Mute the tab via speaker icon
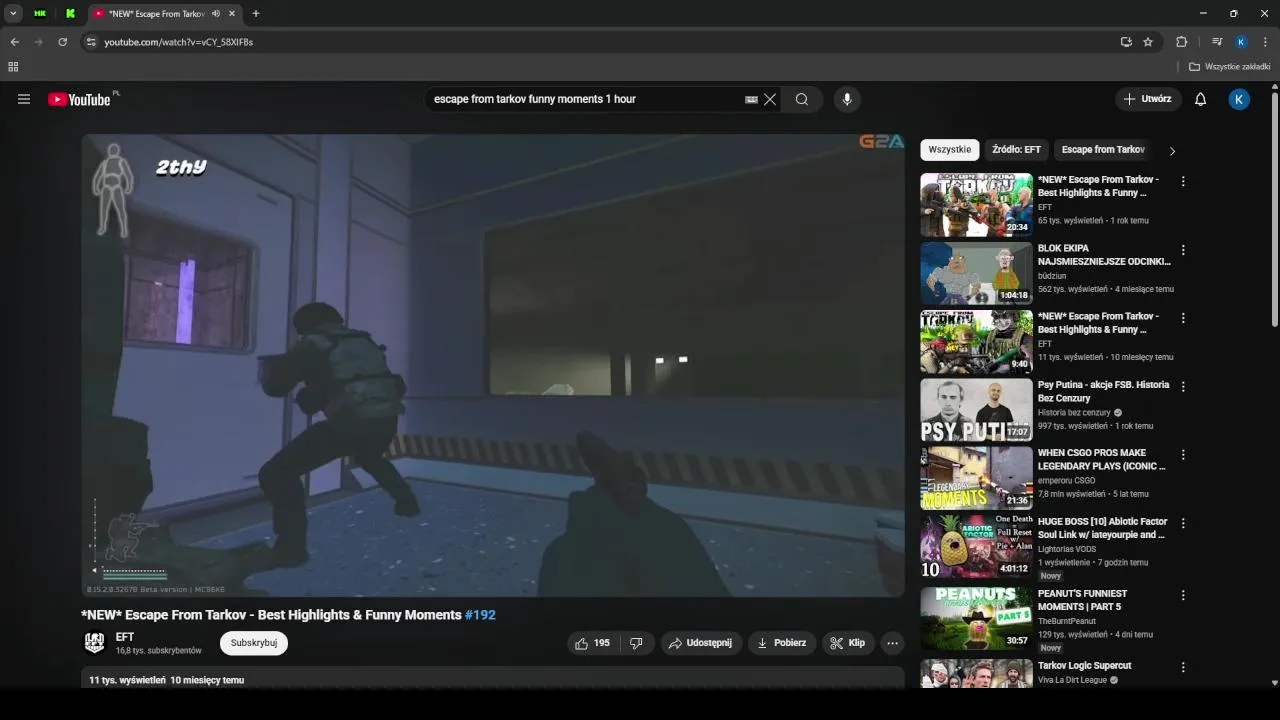The image size is (1280, 720). (216, 14)
